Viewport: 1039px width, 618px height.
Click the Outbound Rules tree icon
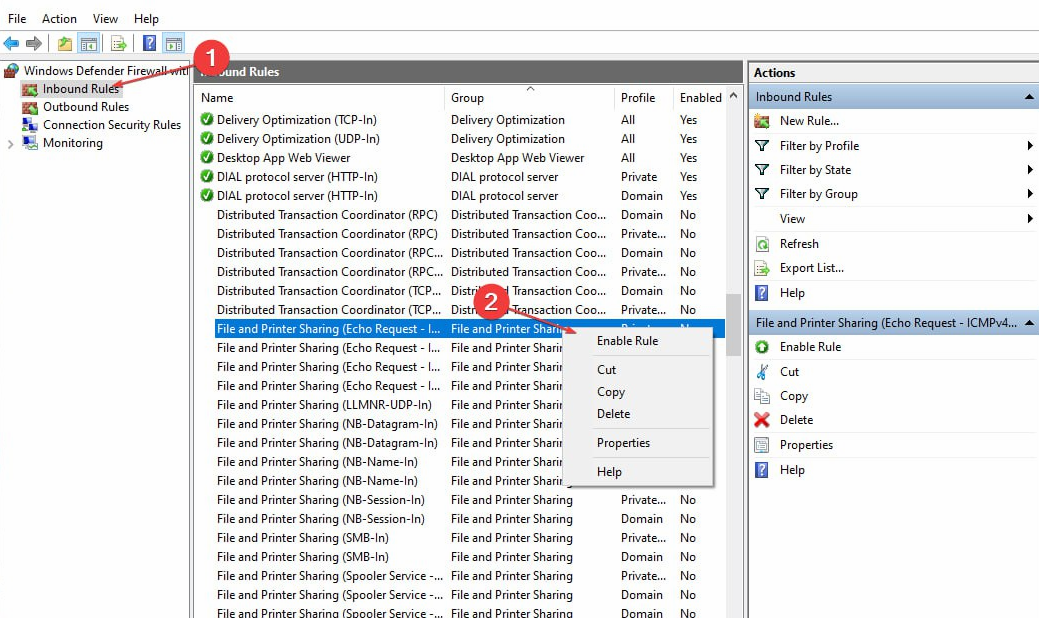(x=30, y=107)
